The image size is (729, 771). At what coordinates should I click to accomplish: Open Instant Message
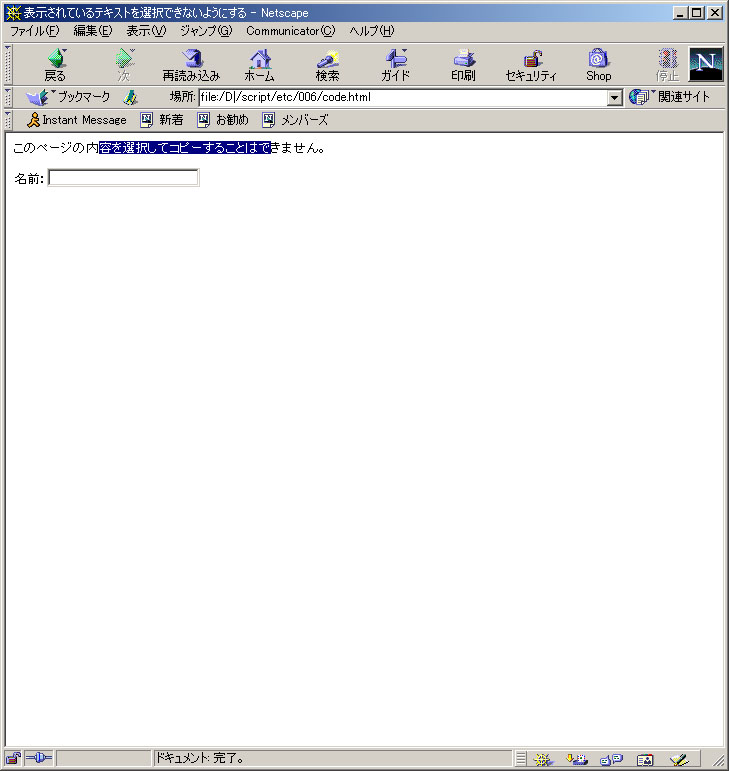[x=77, y=120]
